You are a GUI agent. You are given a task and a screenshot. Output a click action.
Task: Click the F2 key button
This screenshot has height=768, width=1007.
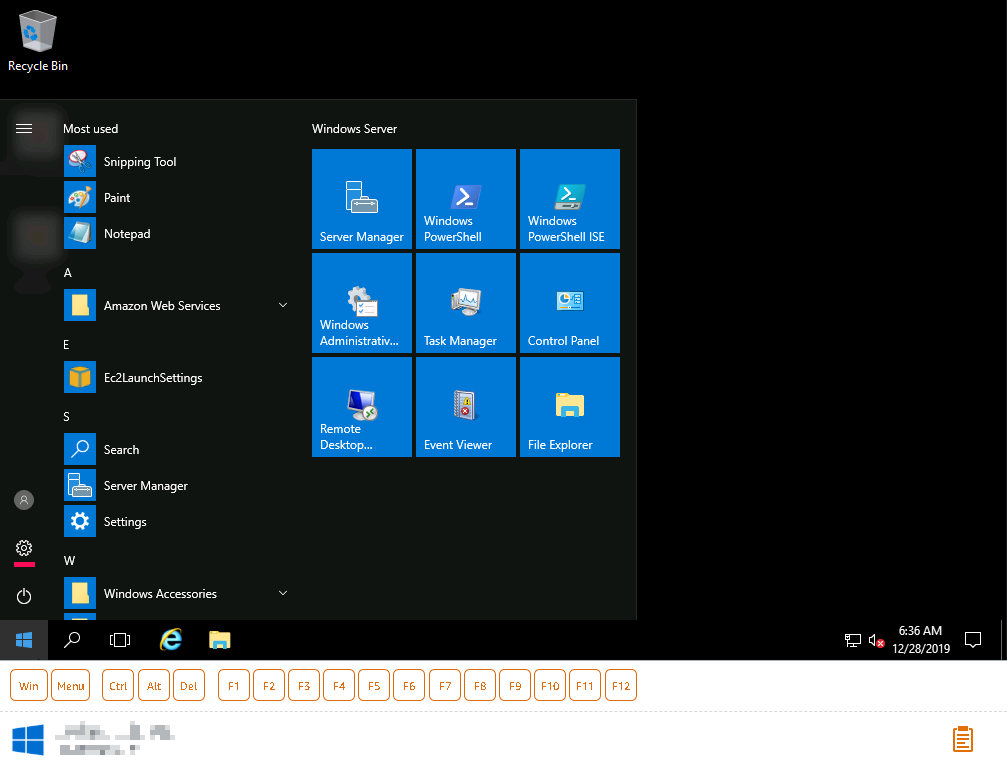click(x=269, y=686)
